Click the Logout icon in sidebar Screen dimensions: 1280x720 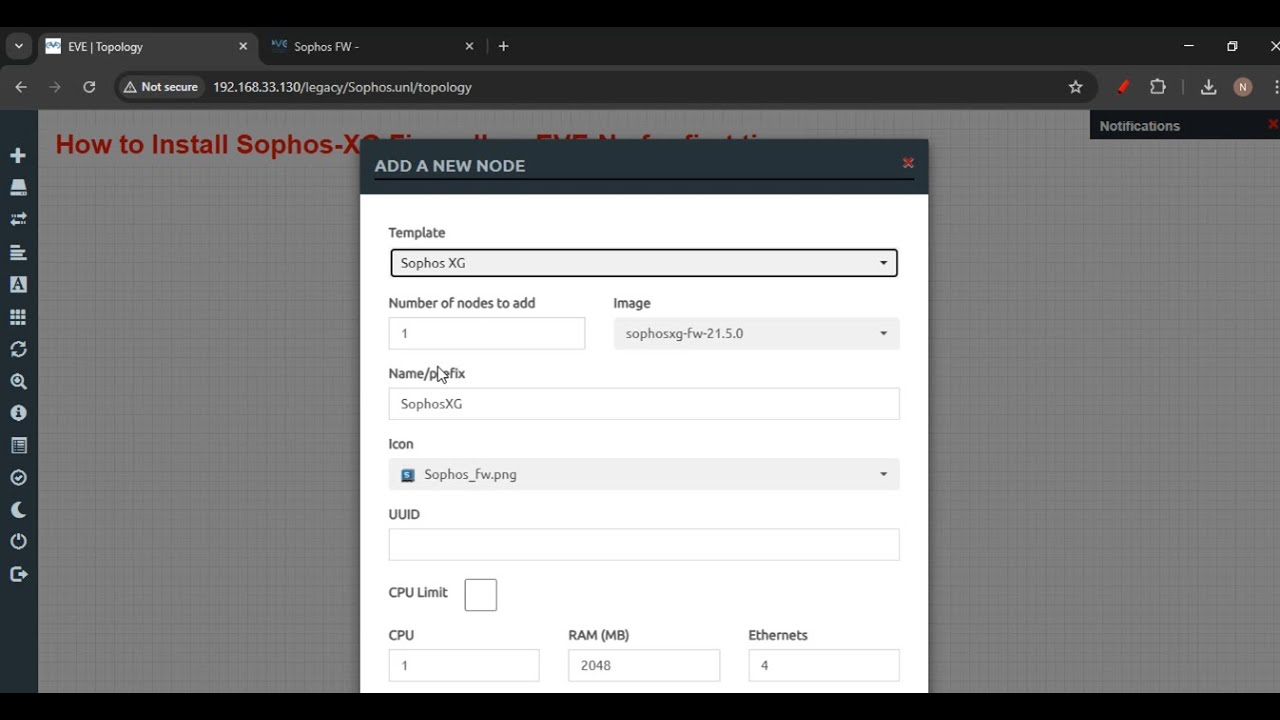click(18, 574)
